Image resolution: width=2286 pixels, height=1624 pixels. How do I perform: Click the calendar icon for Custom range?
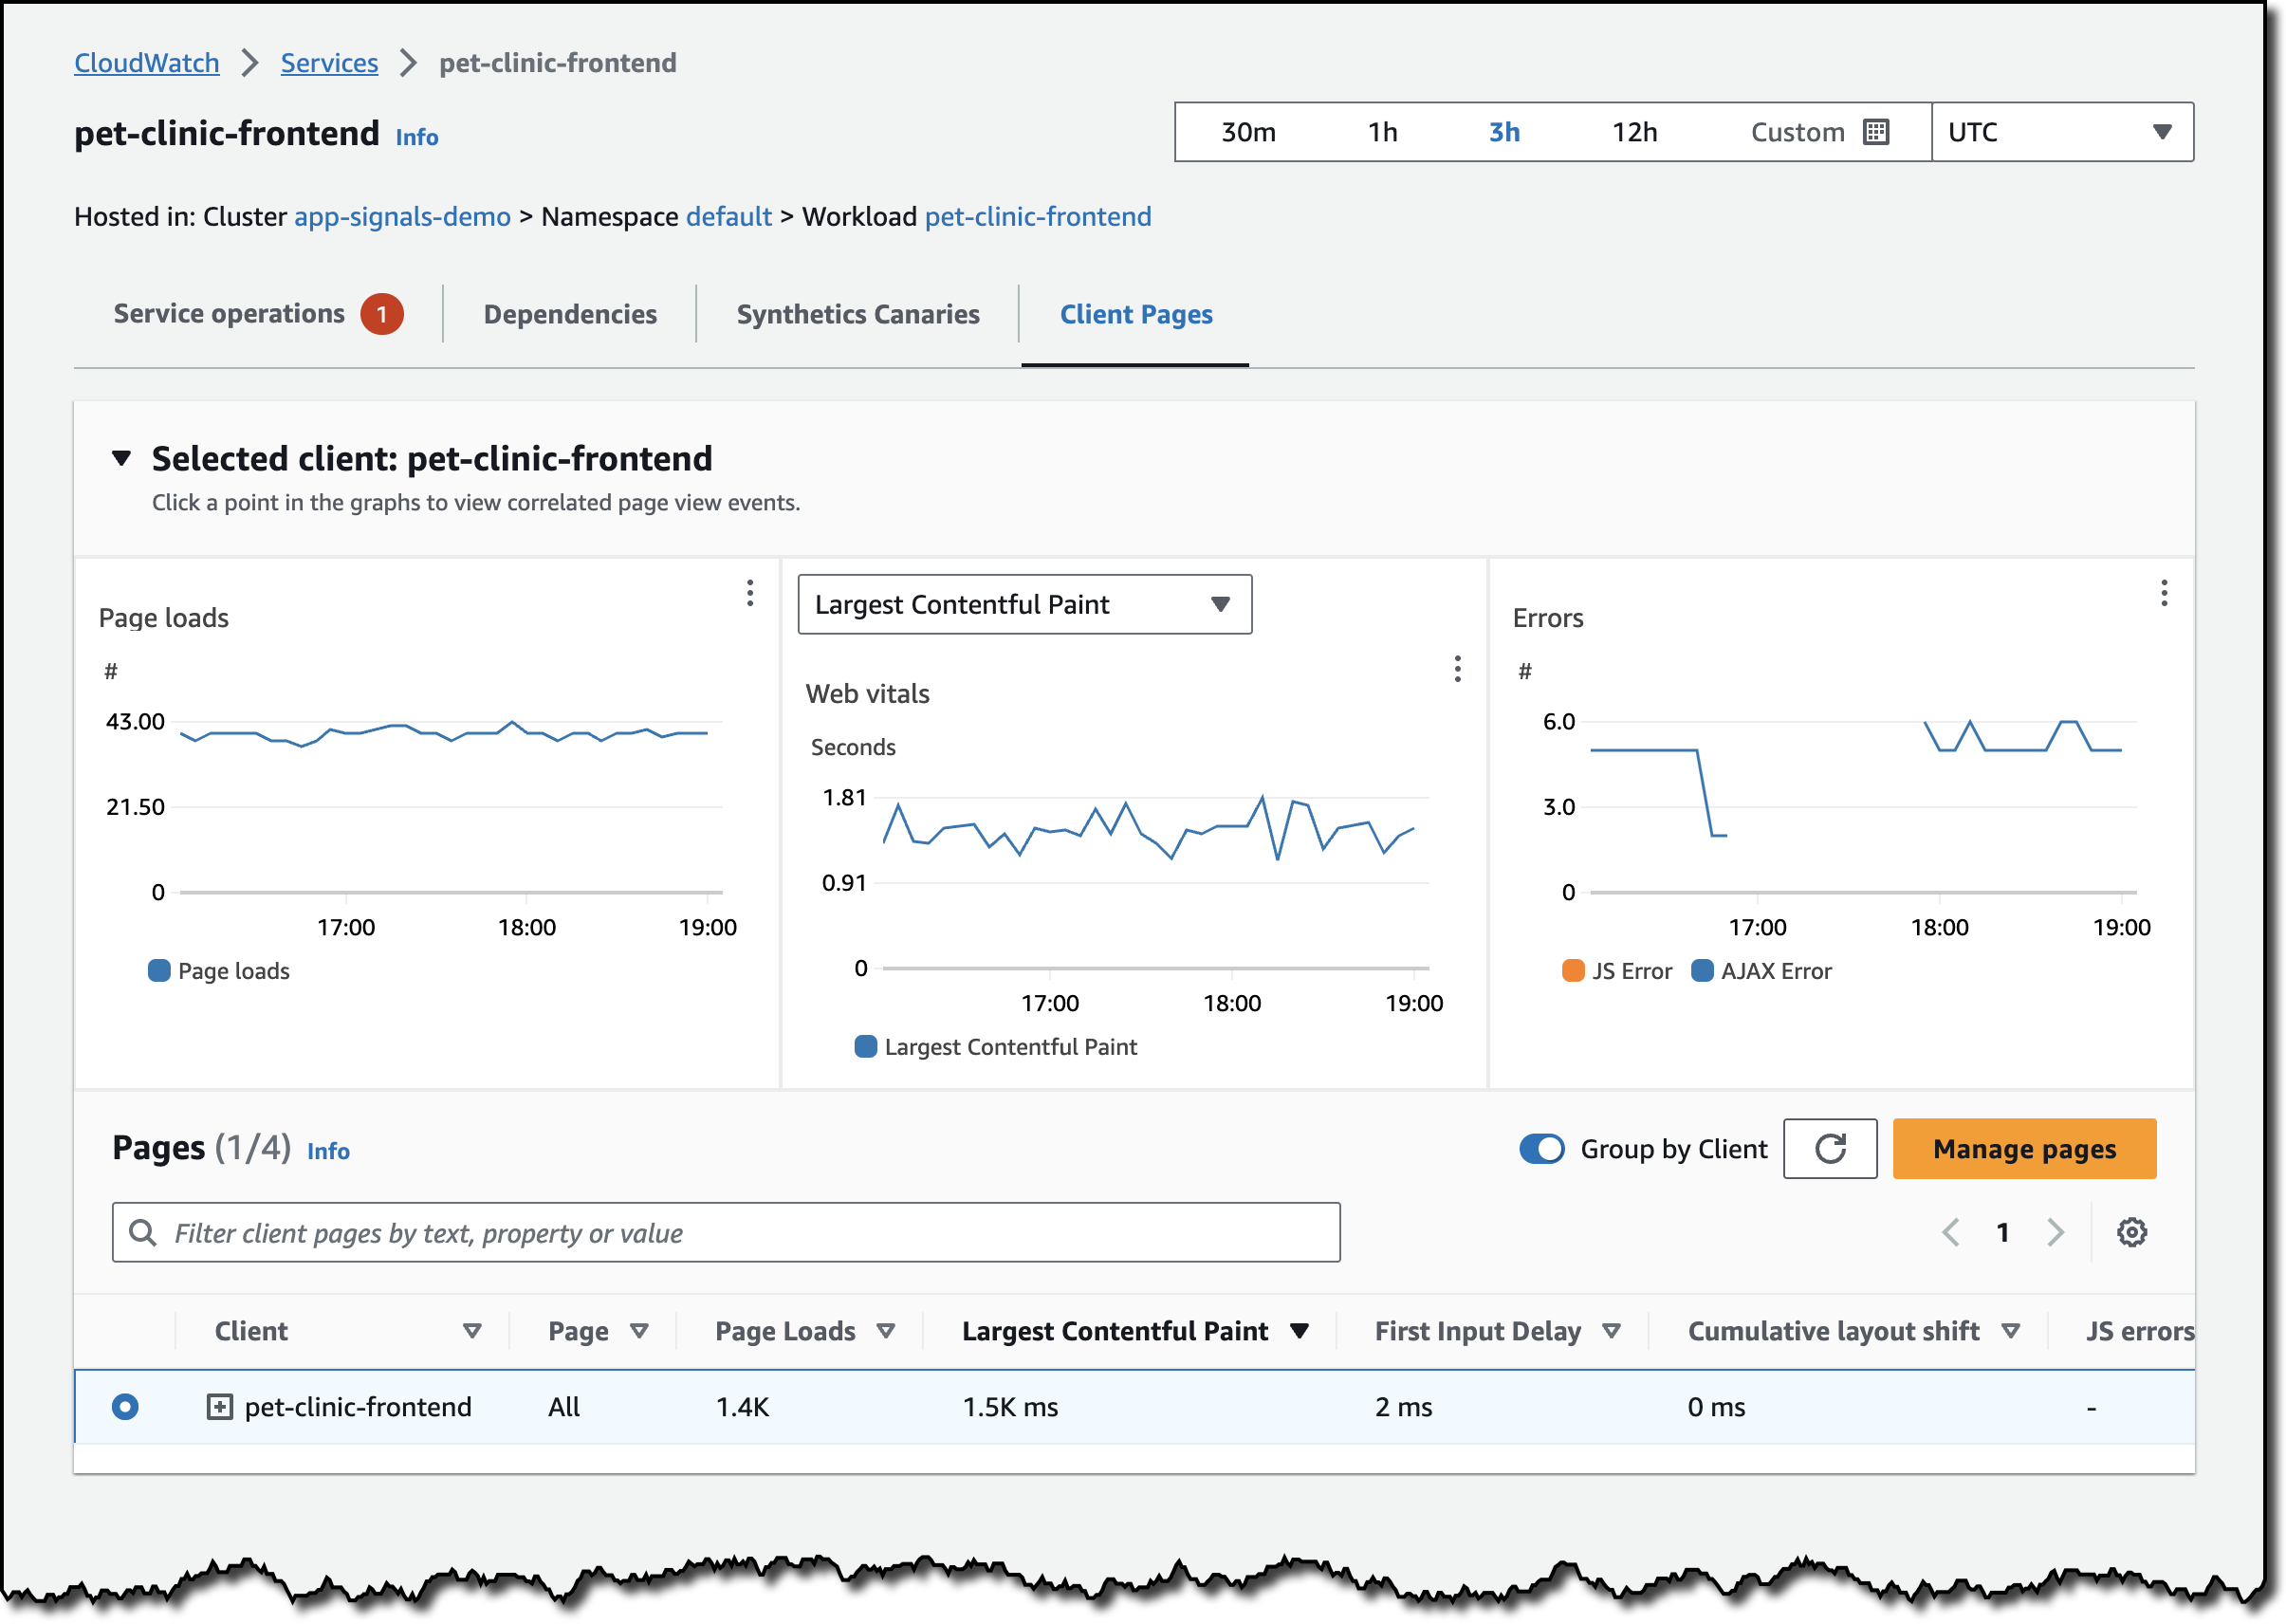point(1875,132)
